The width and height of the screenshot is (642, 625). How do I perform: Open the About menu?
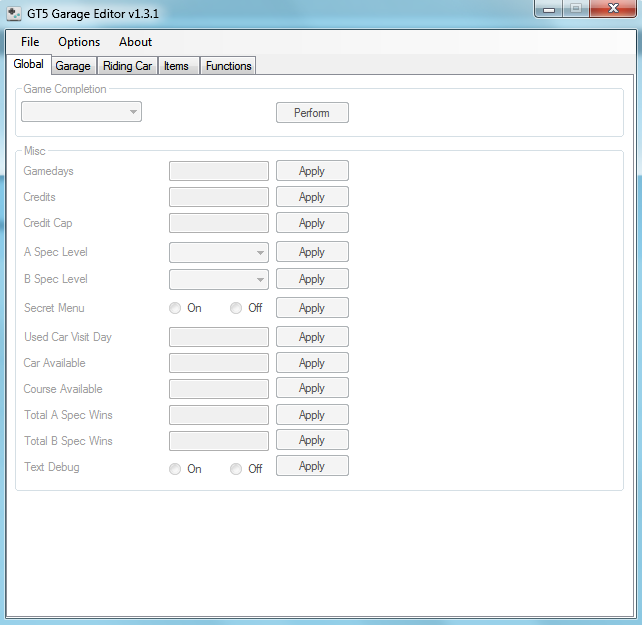click(136, 42)
